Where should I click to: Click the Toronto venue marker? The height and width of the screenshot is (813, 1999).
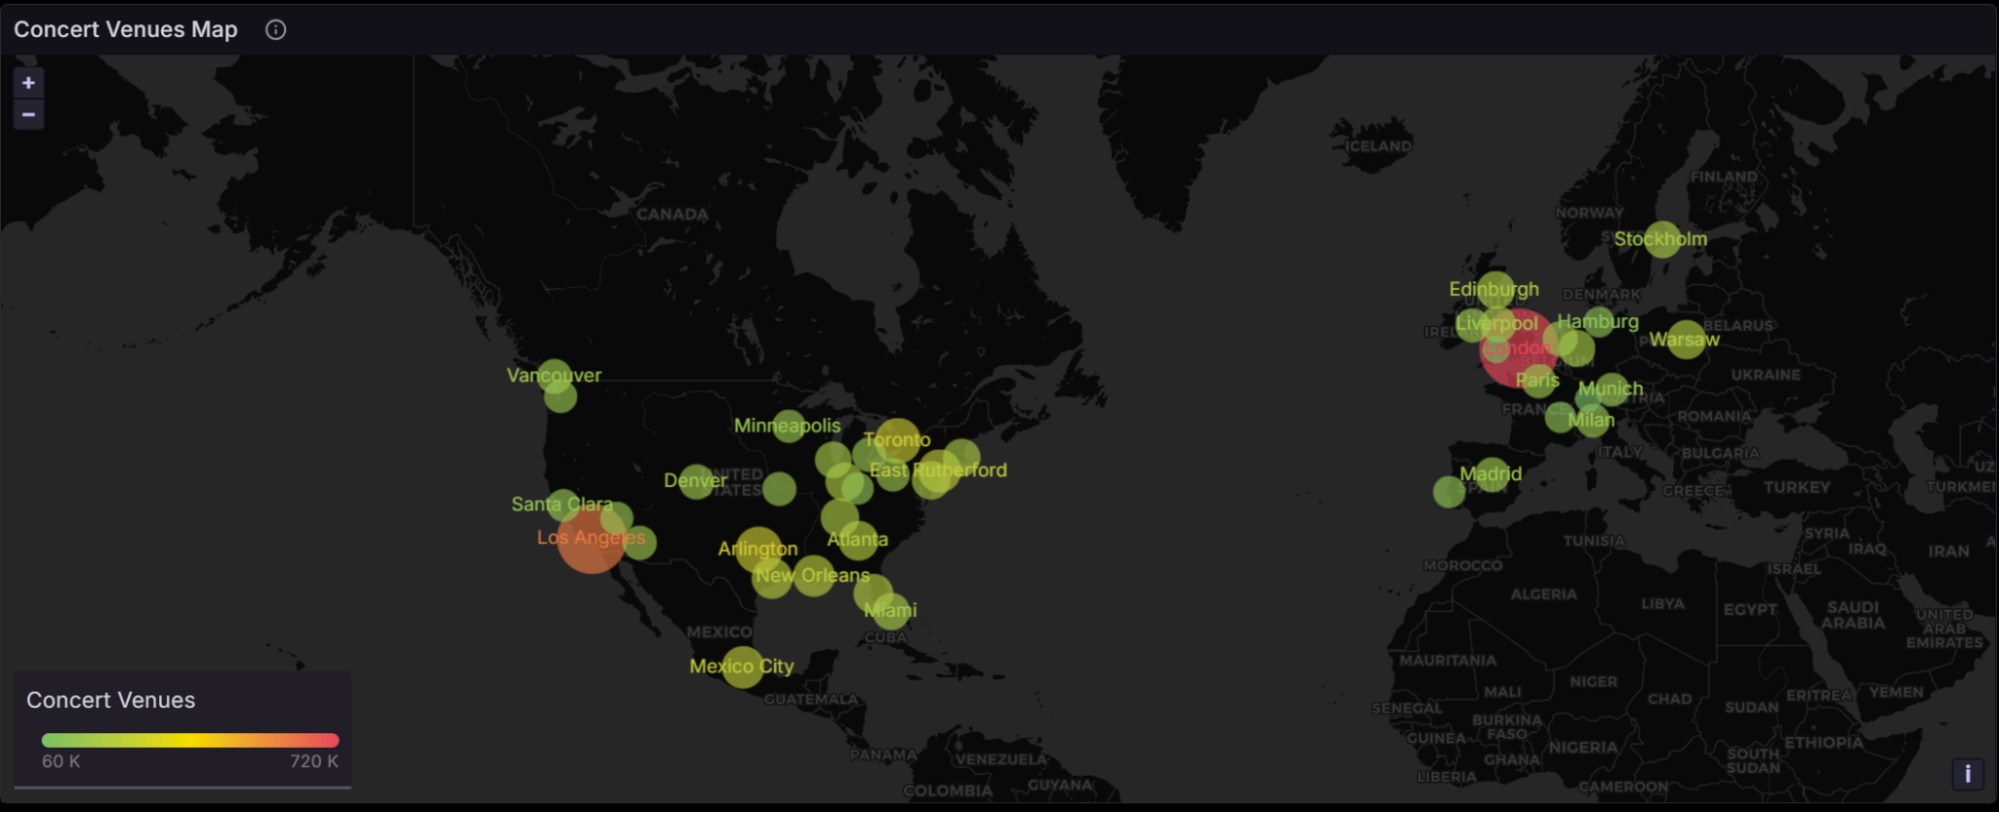(x=898, y=439)
